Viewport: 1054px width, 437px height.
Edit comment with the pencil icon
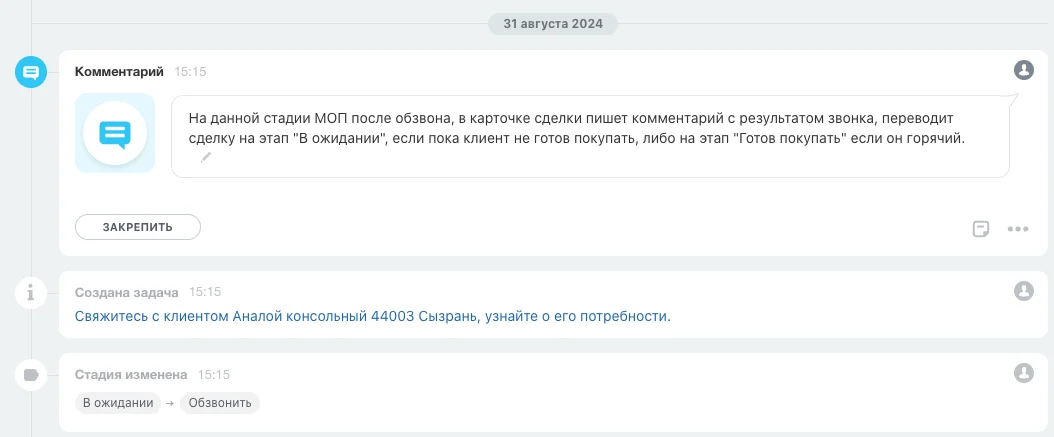206,157
